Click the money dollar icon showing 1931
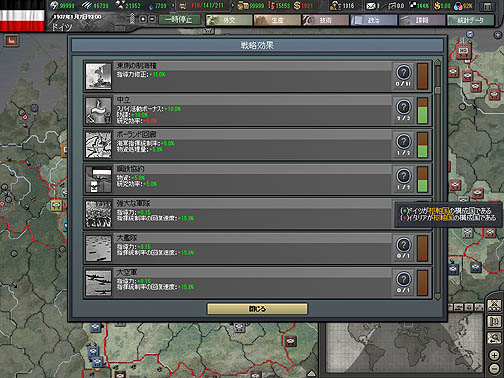This screenshot has height=378, width=504. [x=297, y=6]
